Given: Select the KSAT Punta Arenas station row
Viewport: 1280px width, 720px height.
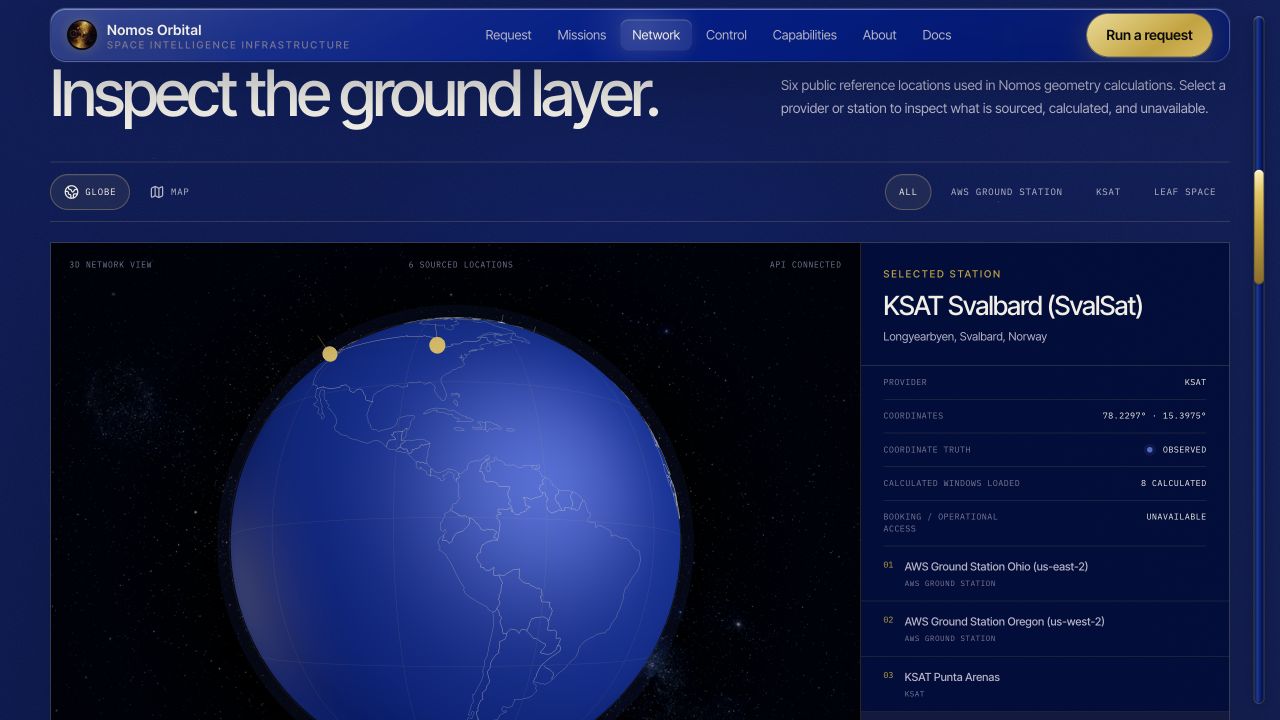Looking at the screenshot, I should point(1045,684).
